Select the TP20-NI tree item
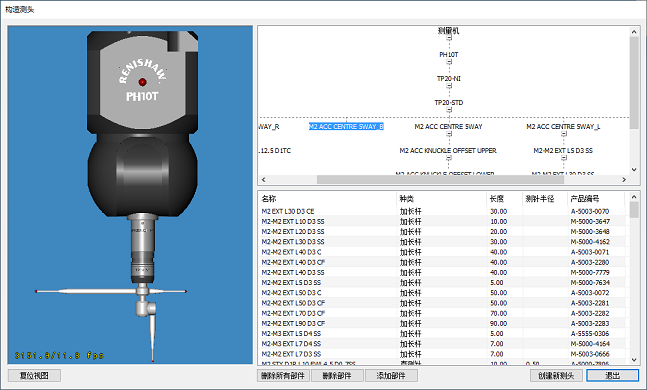Screen dimensions: 647x390 (x=449, y=78)
